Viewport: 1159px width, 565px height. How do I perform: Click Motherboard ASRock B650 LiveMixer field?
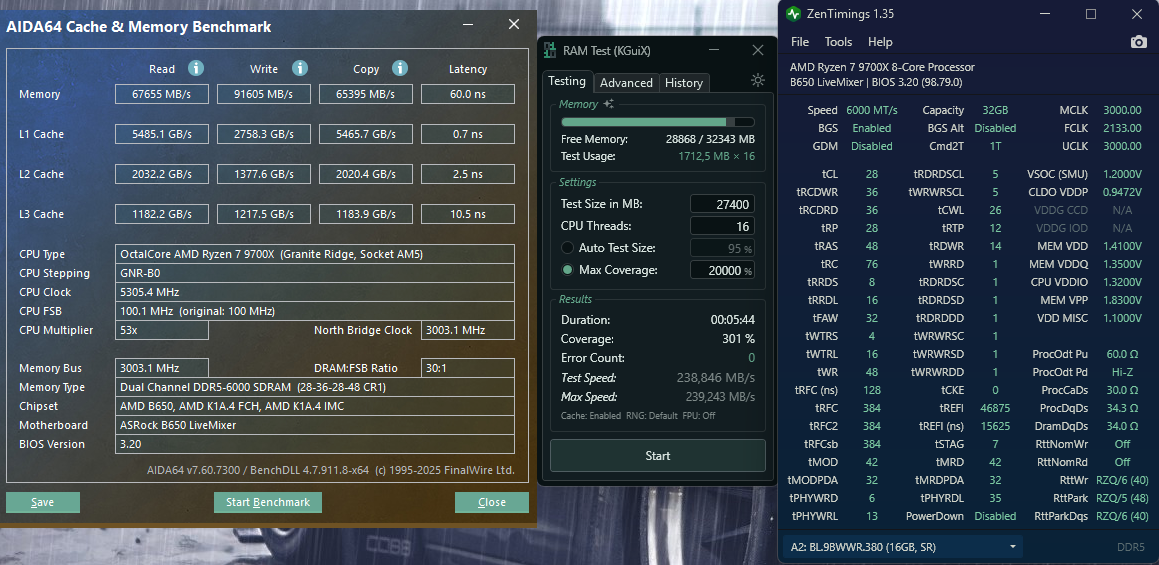(x=315, y=425)
